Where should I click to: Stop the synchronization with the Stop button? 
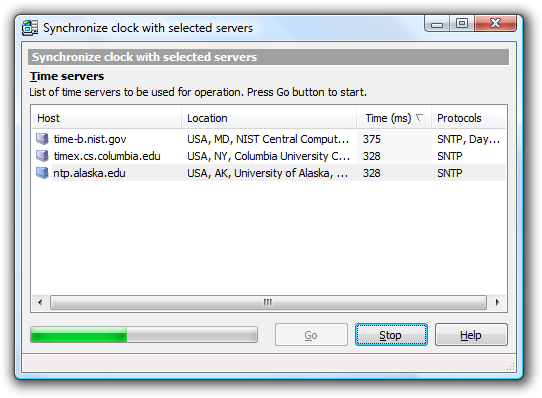(x=391, y=335)
